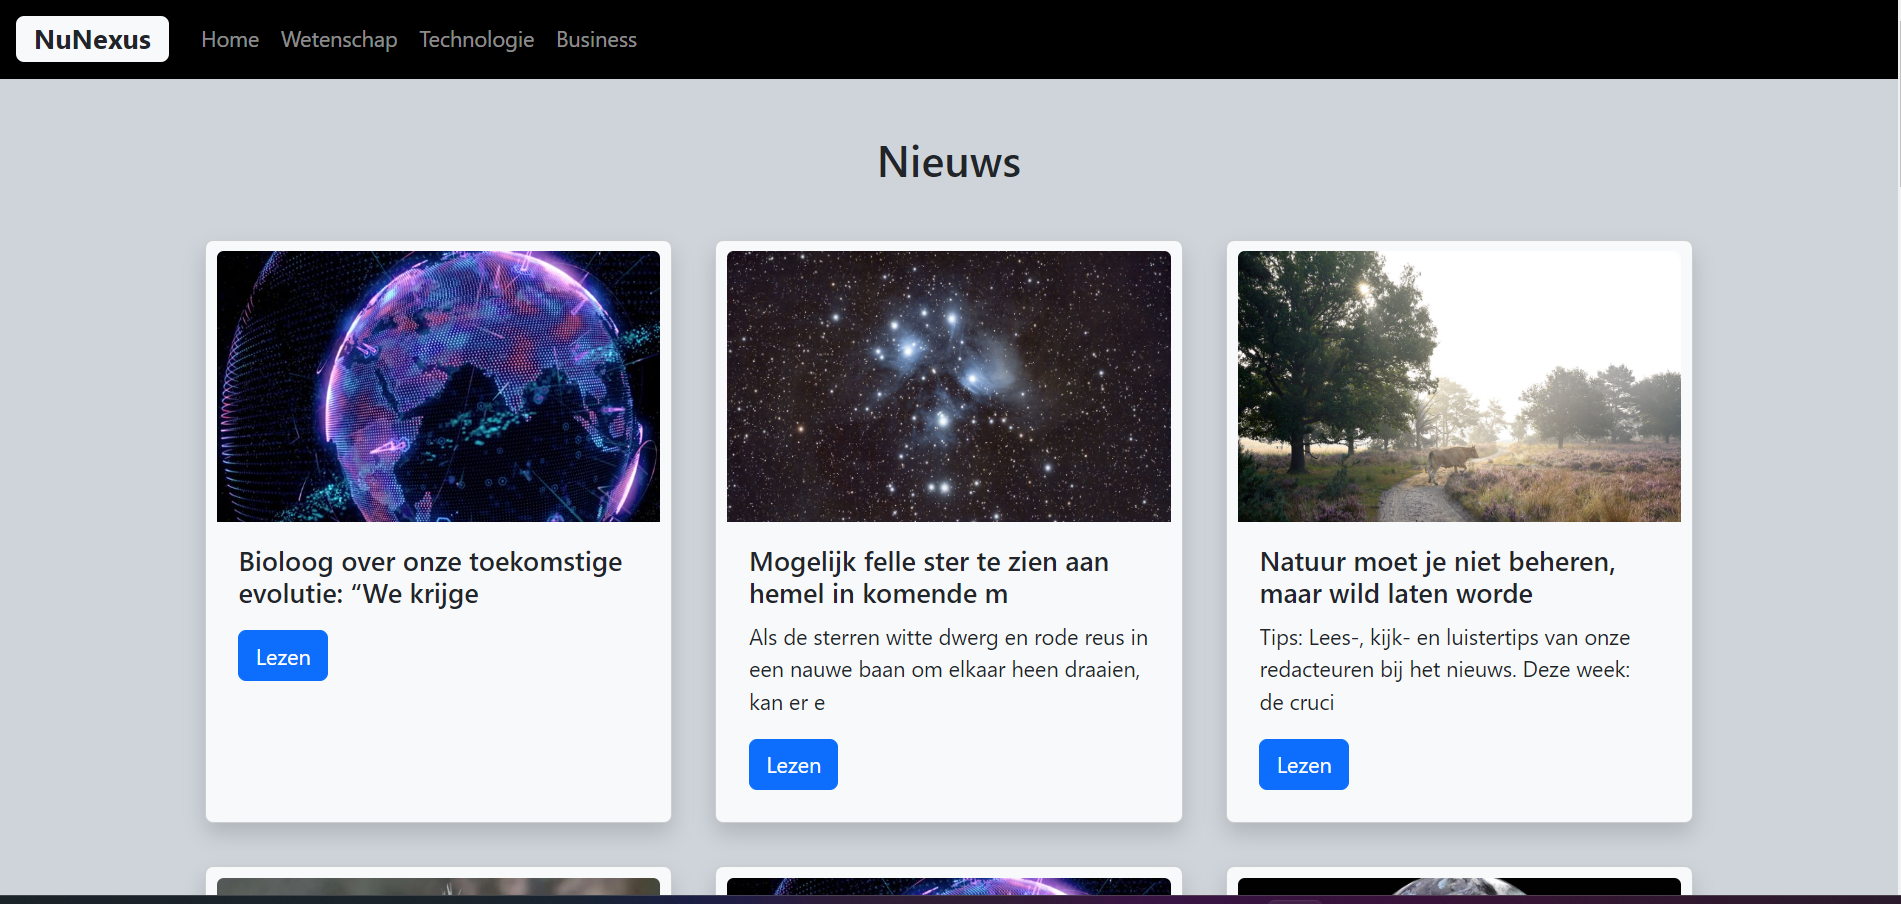Open the misty heath landscape image
1901x904 pixels.
tap(1459, 386)
